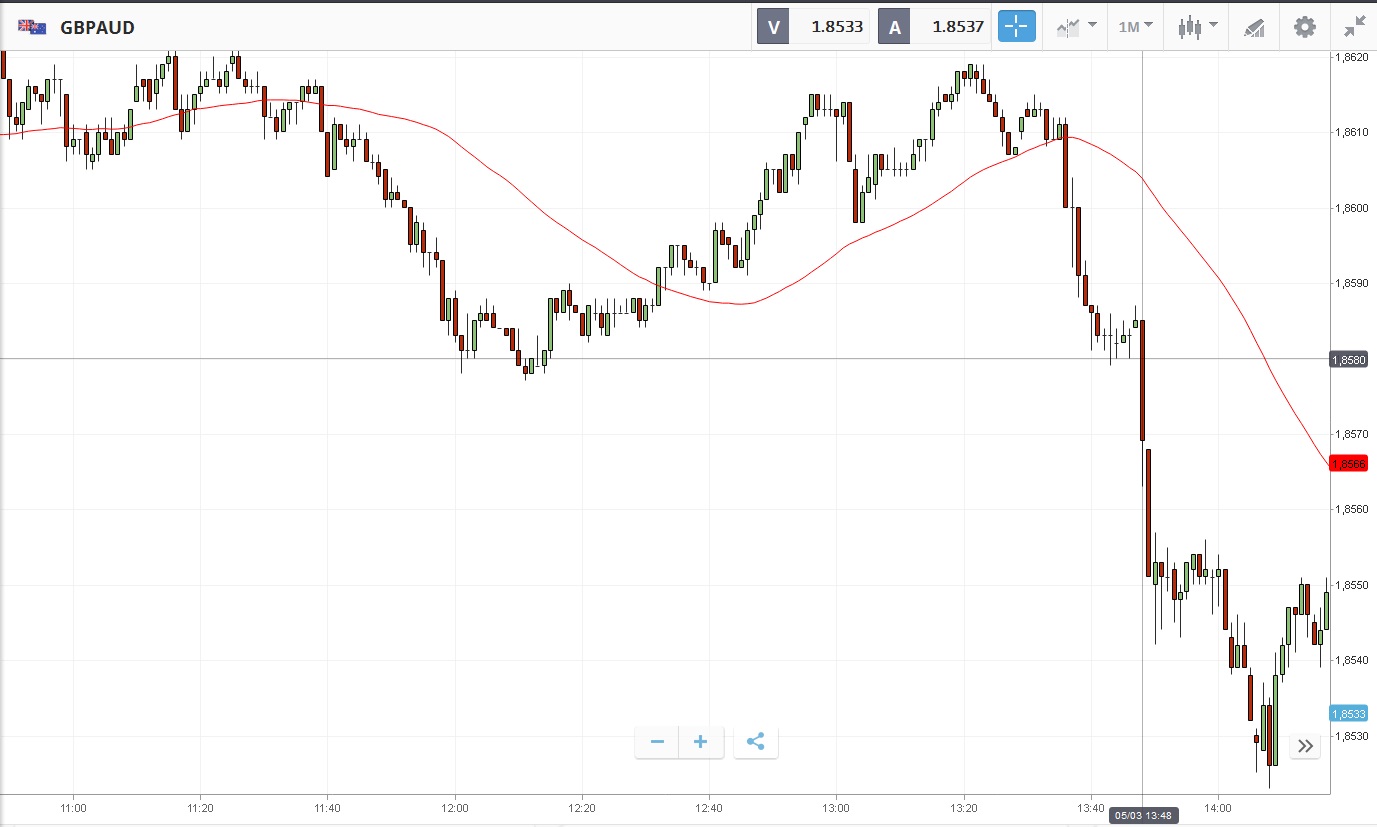Open the compare instruments dropdown
The image size is (1377, 827).
coord(1076,27)
